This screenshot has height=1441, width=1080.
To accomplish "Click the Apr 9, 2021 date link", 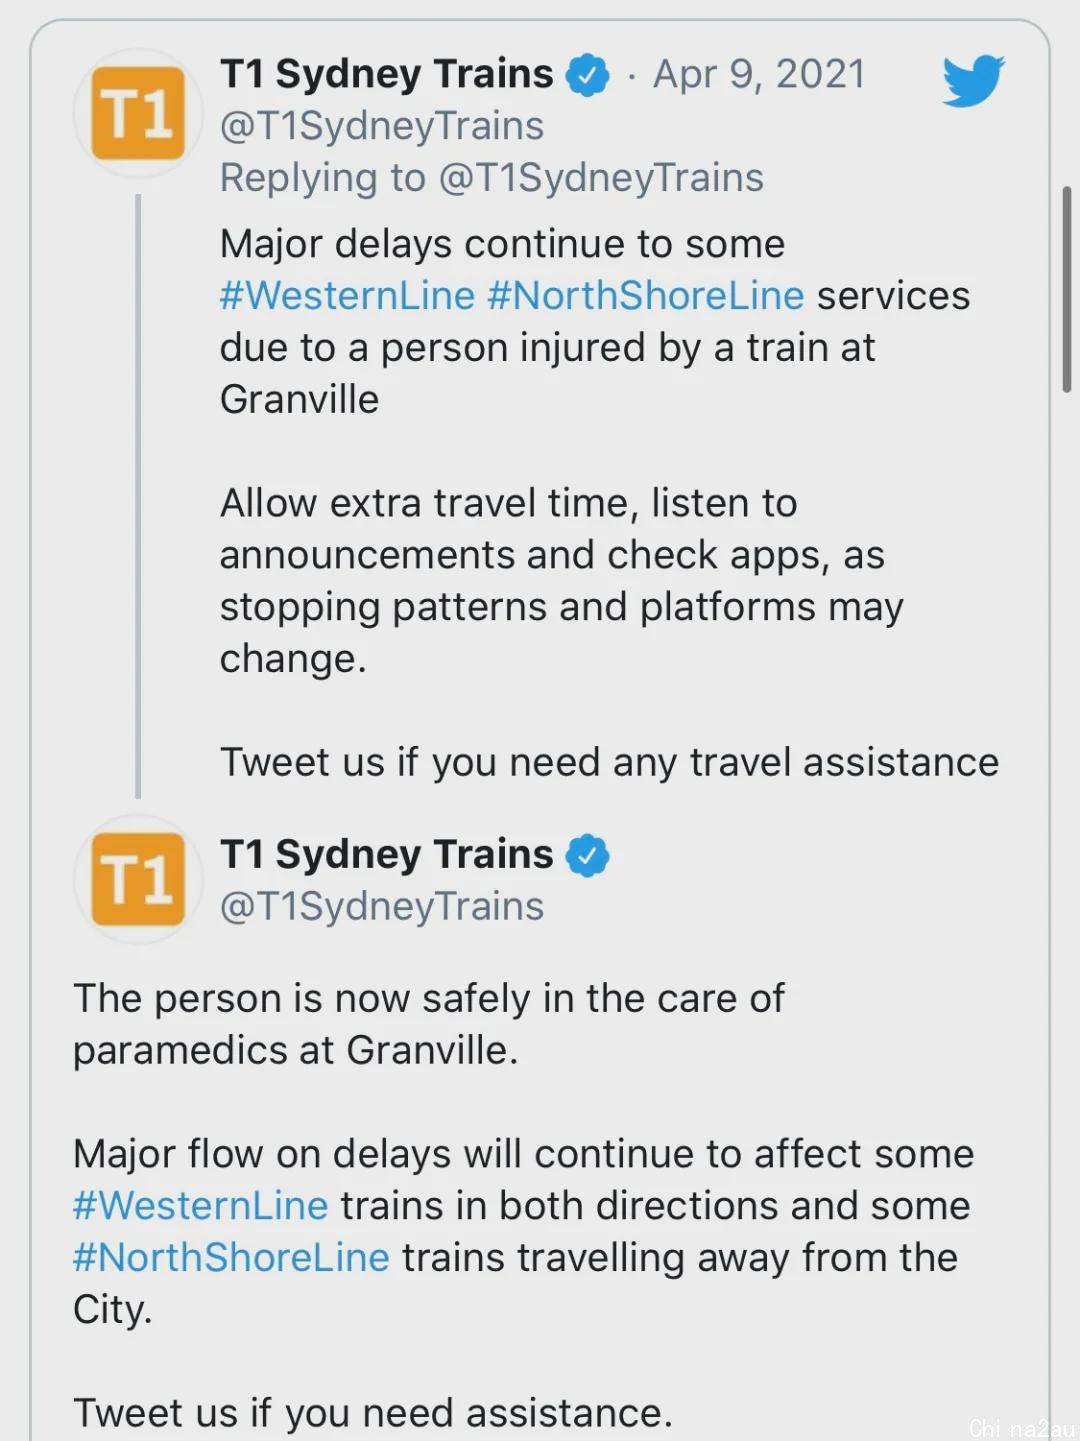I will 759,74.
